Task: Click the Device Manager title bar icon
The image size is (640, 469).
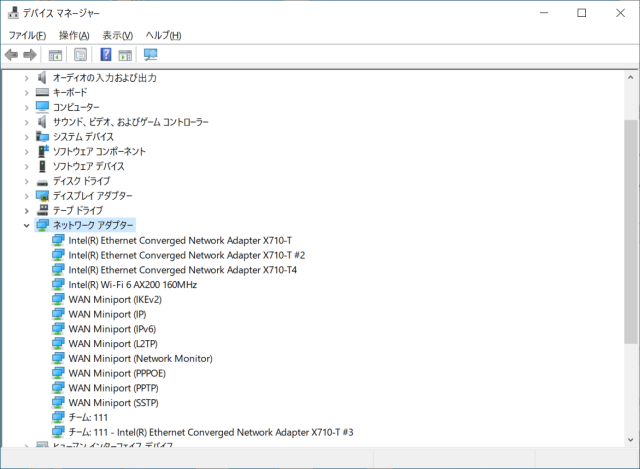Action: click(13, 13)
